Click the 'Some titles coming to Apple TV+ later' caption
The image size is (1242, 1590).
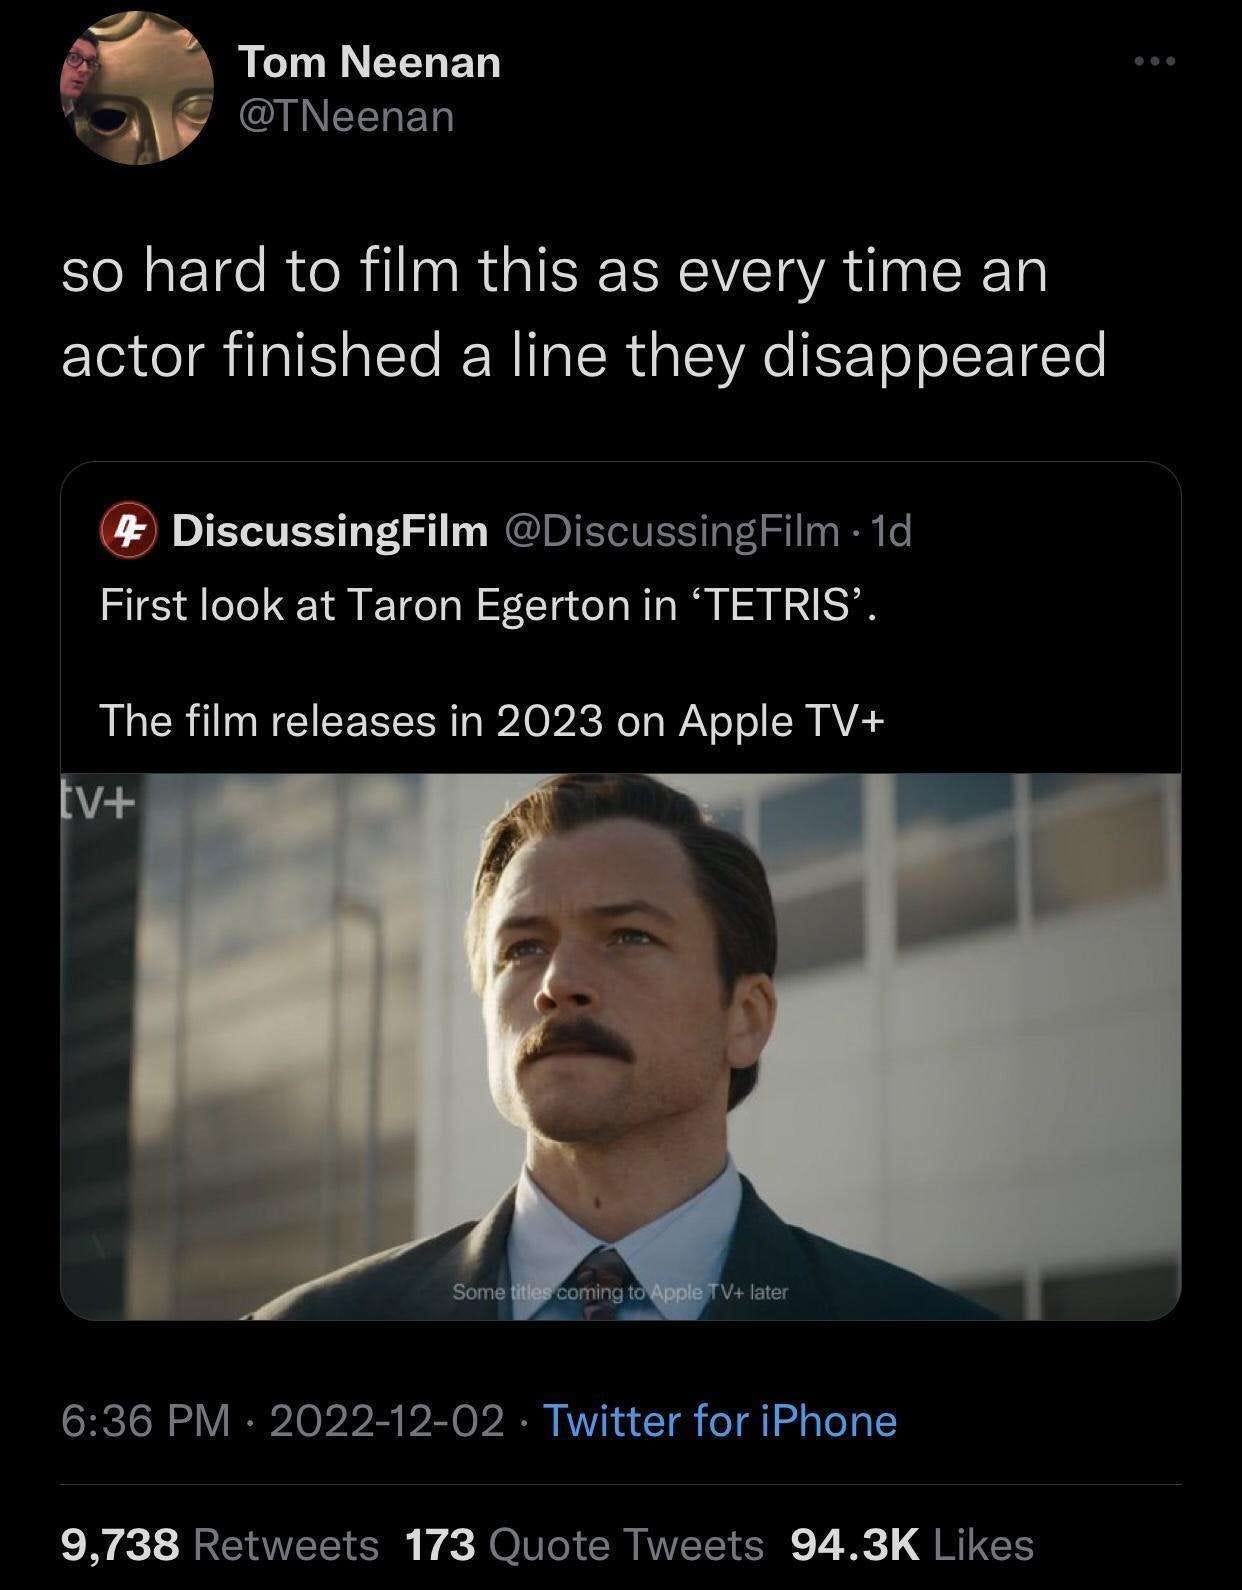tap(621, 1292)
